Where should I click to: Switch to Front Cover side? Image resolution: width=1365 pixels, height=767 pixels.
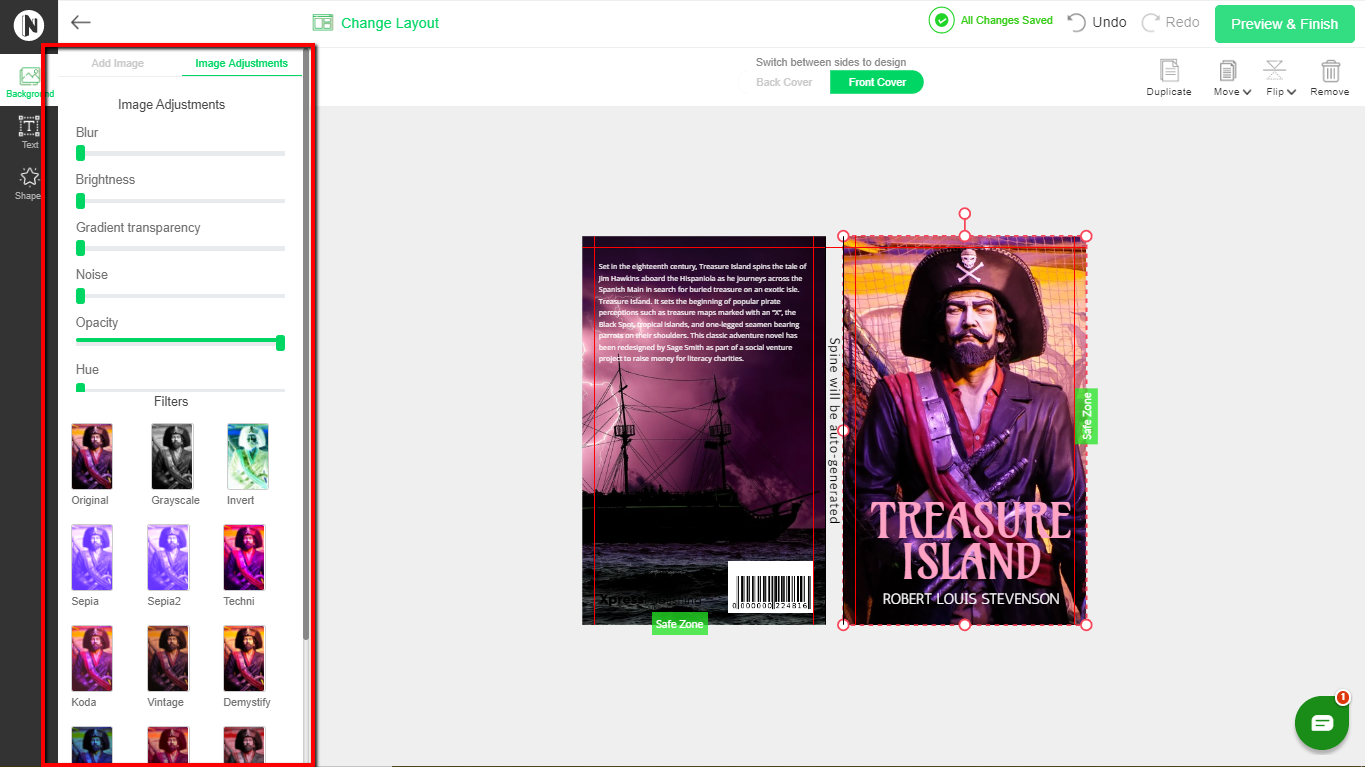coord(876,82)
